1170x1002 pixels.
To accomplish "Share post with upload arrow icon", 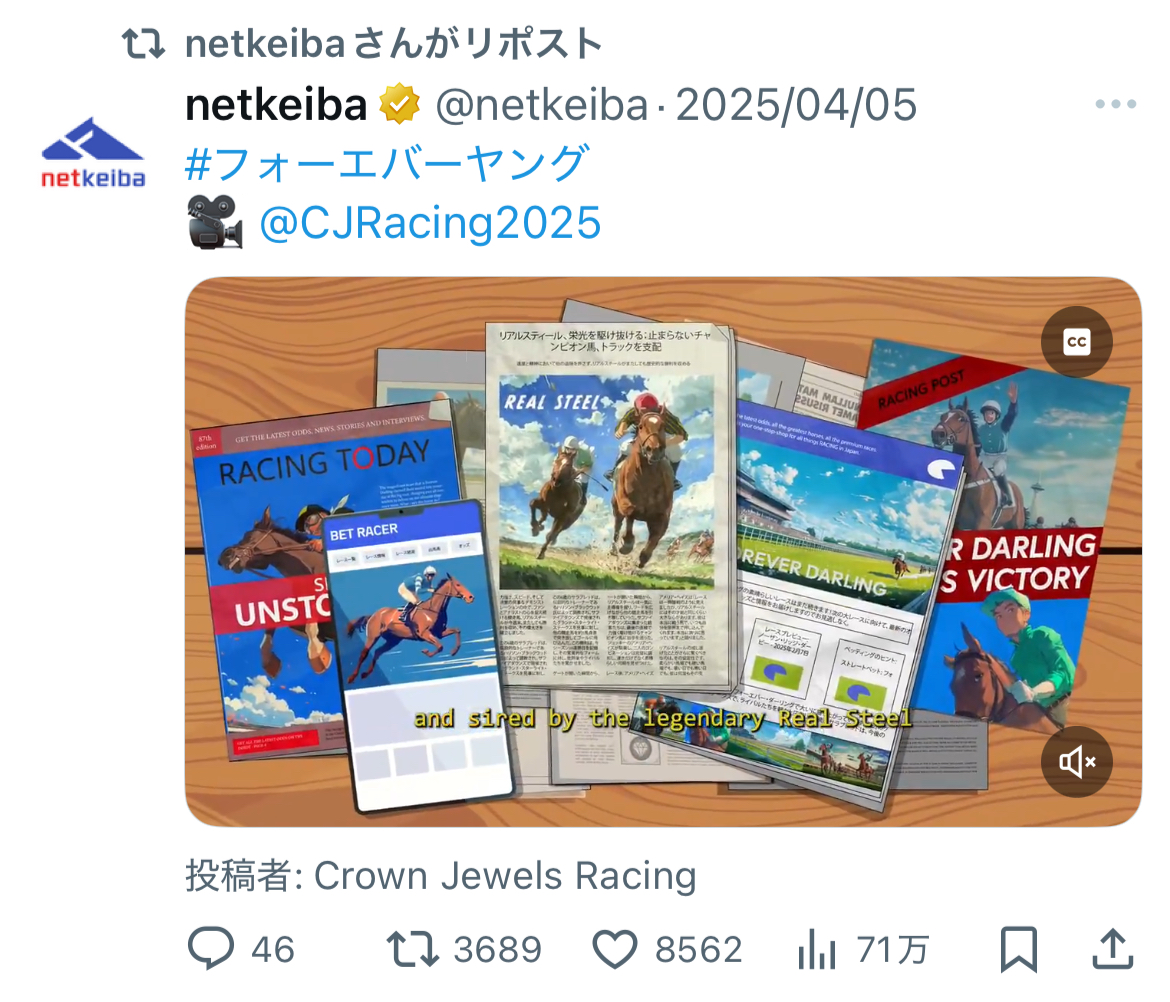I will point(1113,949).
